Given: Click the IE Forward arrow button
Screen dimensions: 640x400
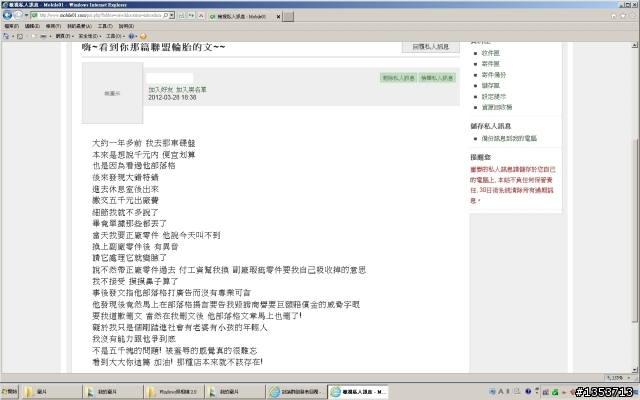Looking at the screenshot, I should pyautogui.click(x=18, y=16).
